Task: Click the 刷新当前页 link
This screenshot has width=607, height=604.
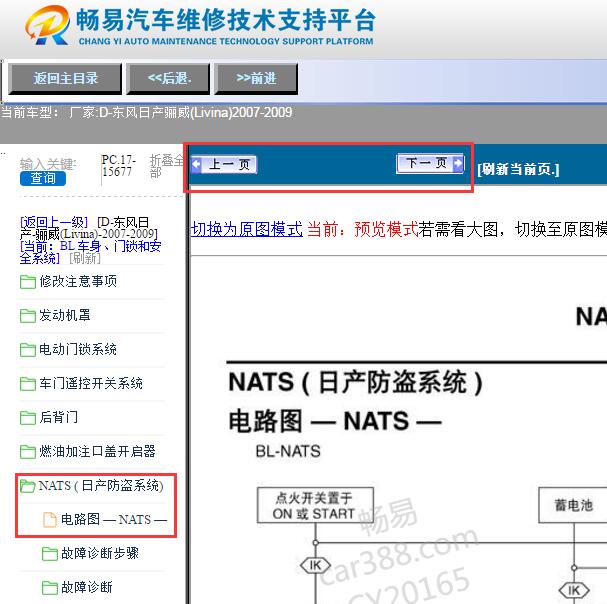Action: (x=518, y=169)
